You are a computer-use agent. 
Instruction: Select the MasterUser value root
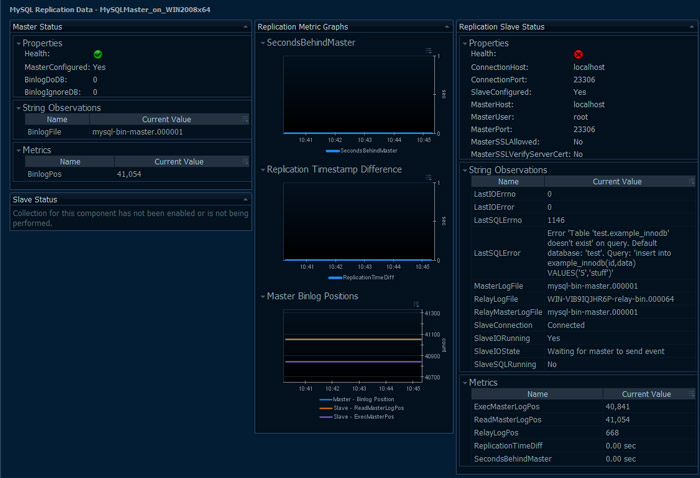580,117
